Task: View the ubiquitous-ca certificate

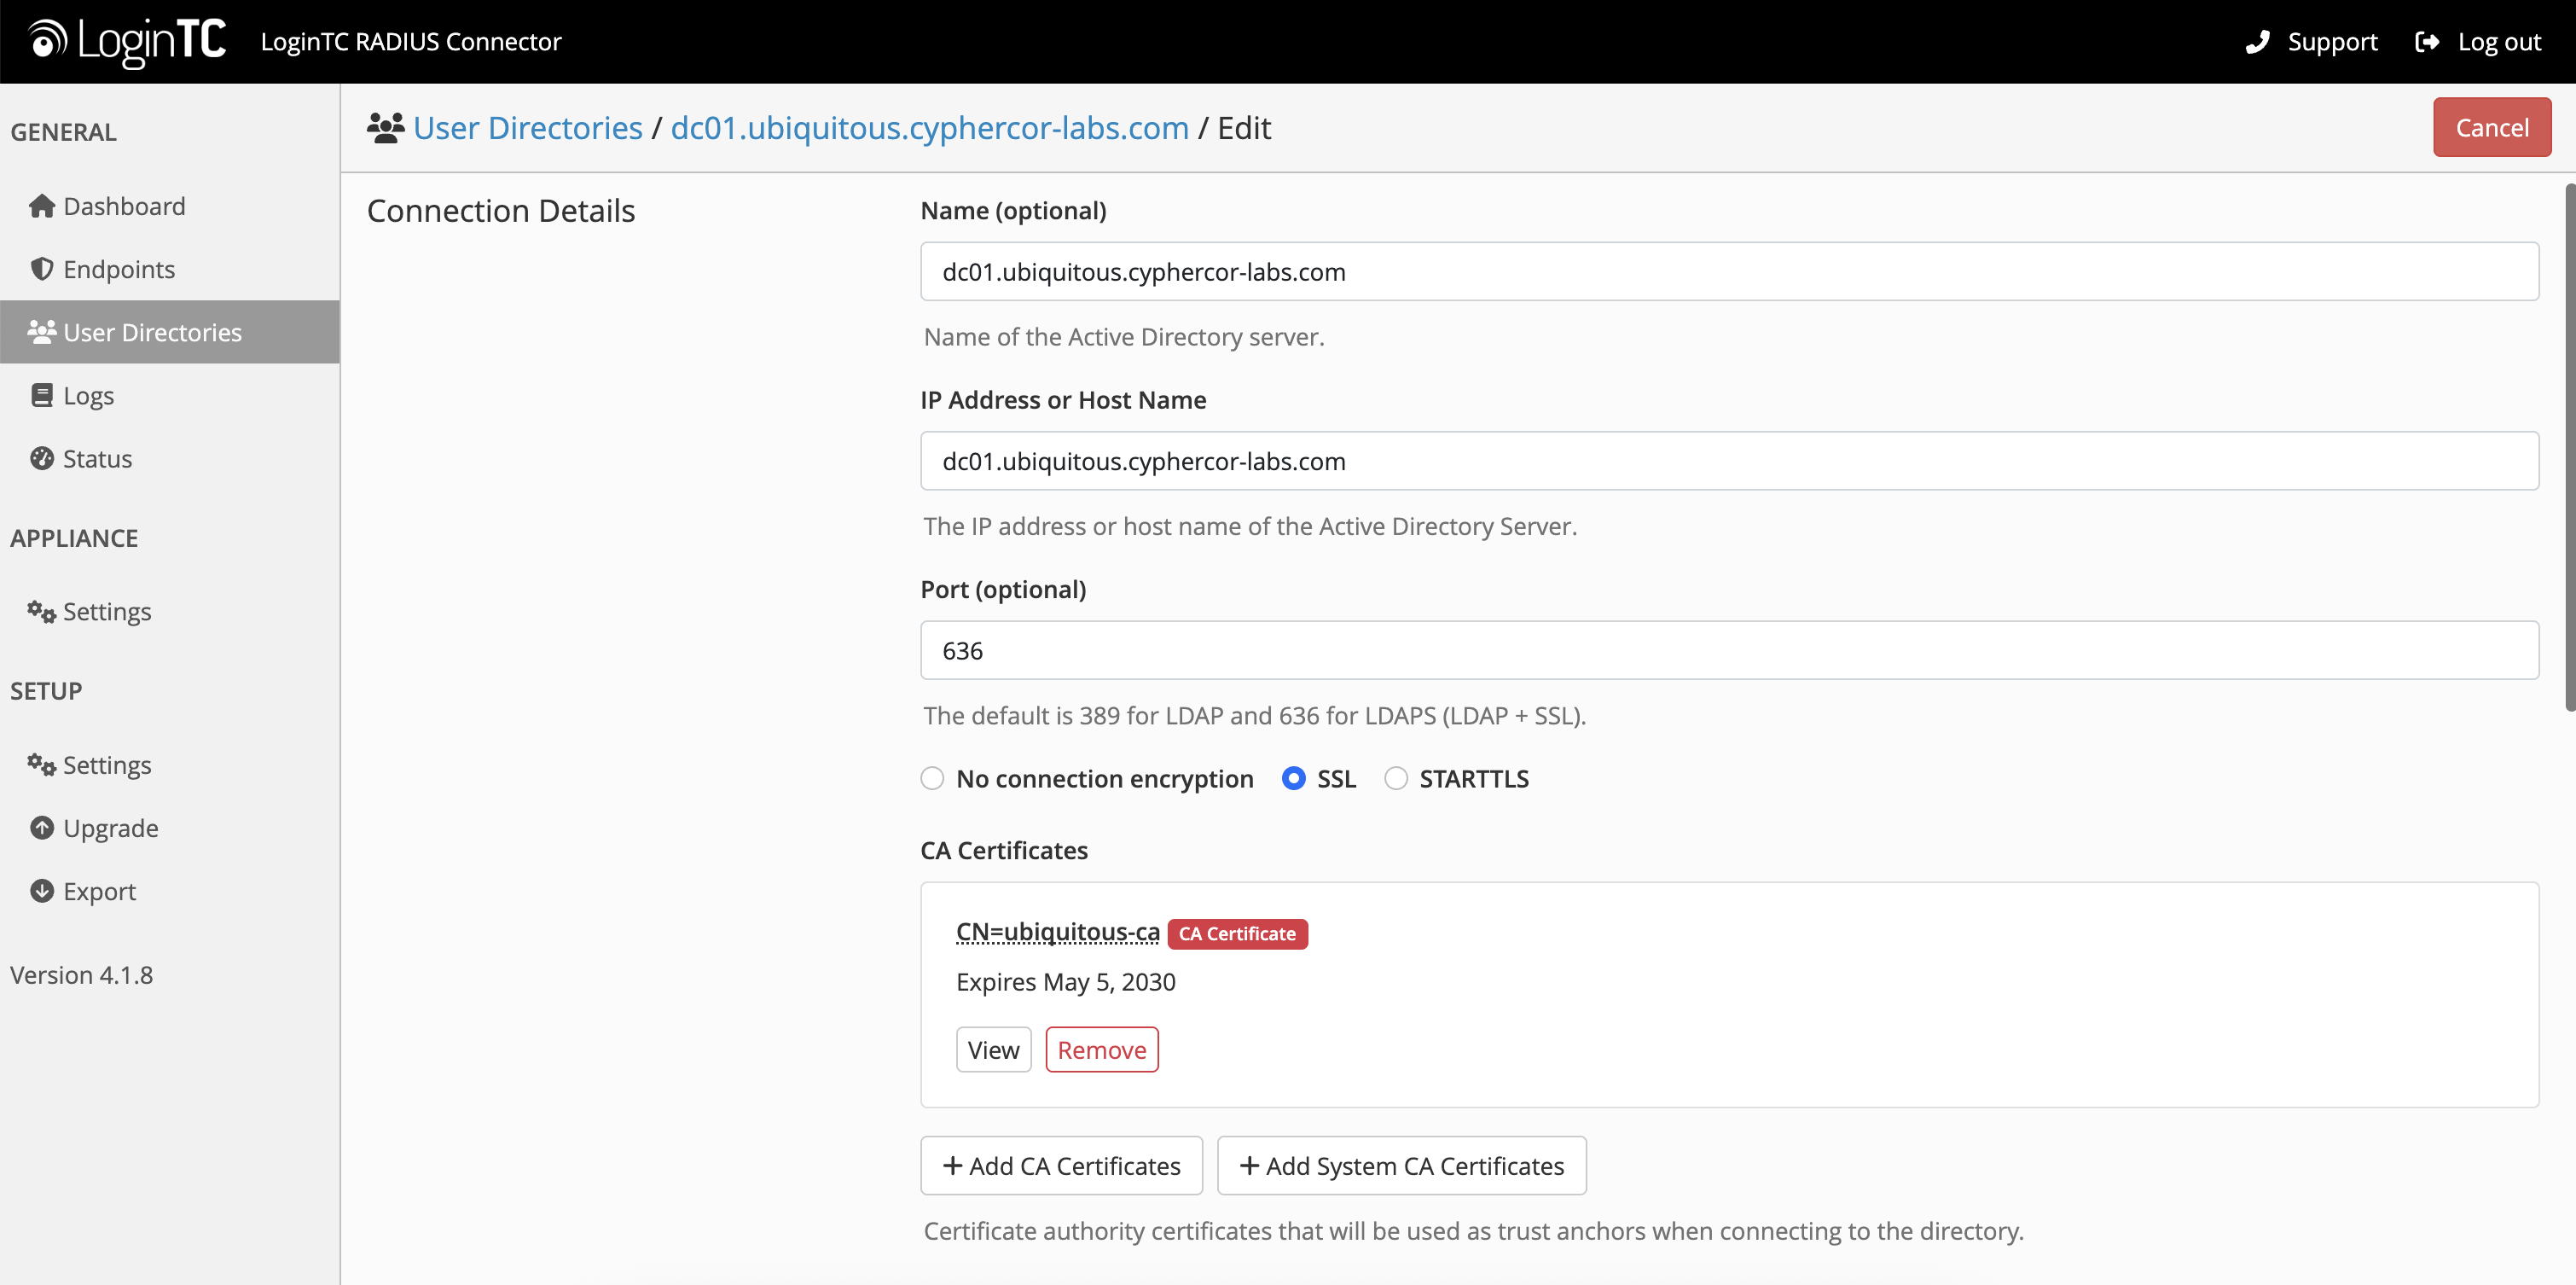Action: point(993,1049)
